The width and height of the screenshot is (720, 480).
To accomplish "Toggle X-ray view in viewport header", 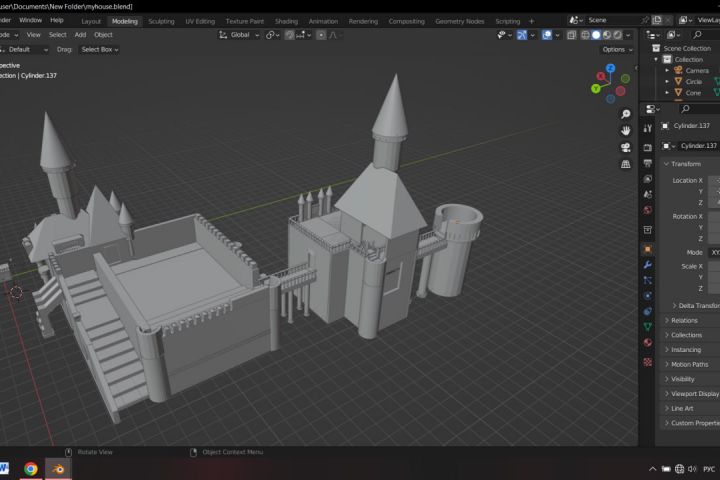I will [x=571, y=35].
